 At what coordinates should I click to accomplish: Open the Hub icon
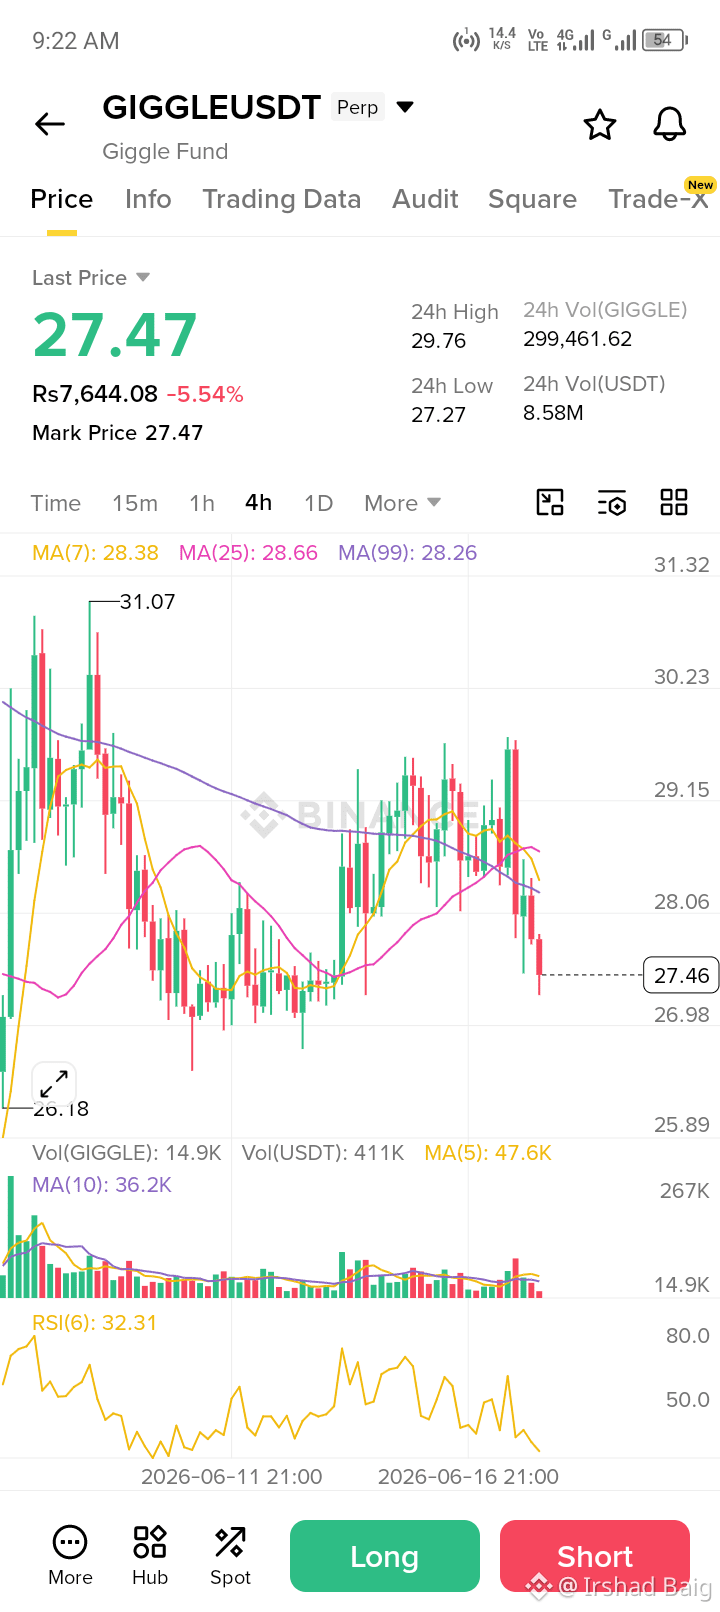(150, 1556)
